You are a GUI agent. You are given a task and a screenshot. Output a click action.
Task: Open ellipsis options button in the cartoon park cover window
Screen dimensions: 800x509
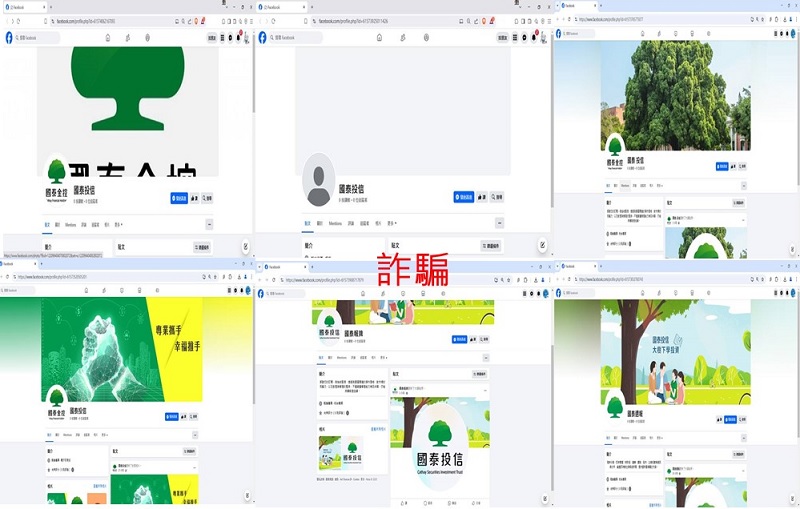click(744, 438)
